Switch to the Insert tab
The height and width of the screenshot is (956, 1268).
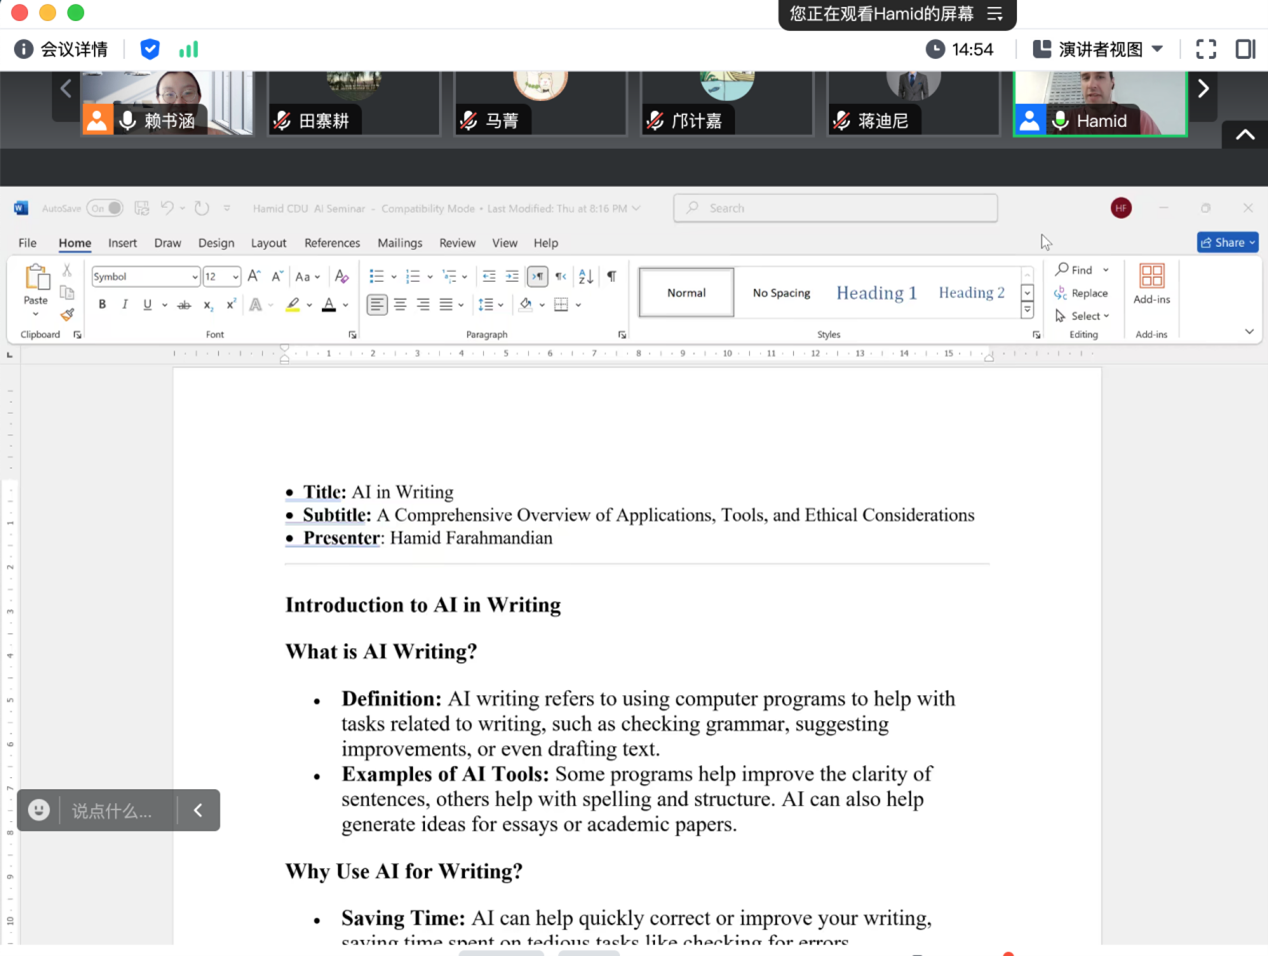coord(122,243)
